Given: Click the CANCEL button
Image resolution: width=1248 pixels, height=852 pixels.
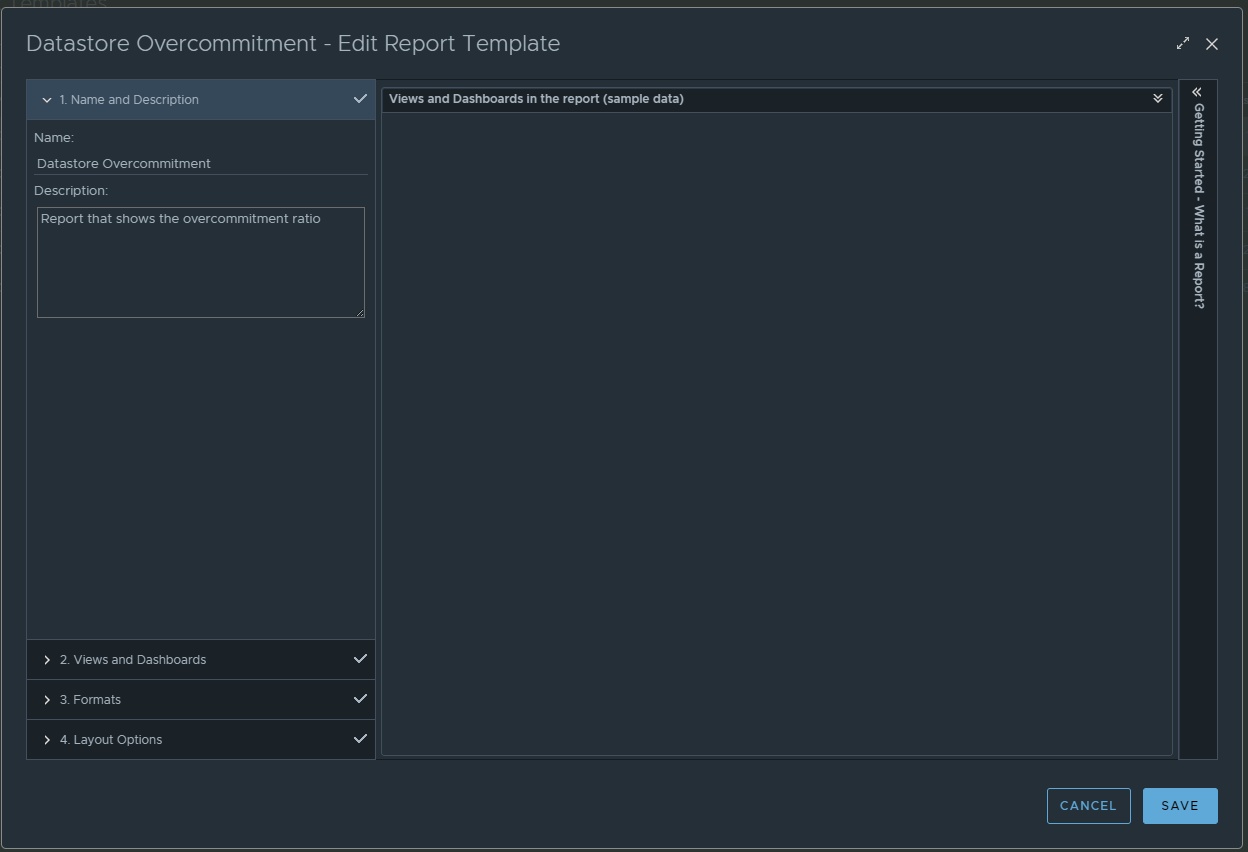Looking at the screenshot, I should pos(1088,805).
